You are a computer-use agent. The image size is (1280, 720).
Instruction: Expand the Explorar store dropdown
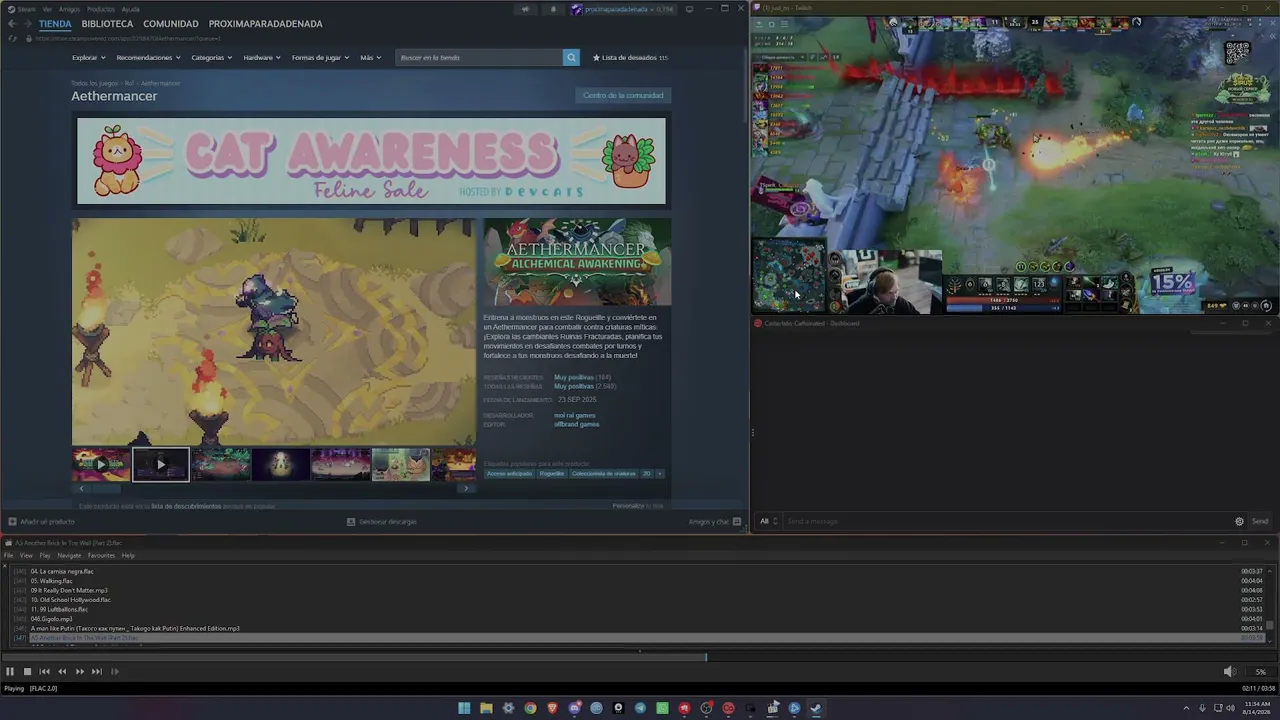(88, 57)
